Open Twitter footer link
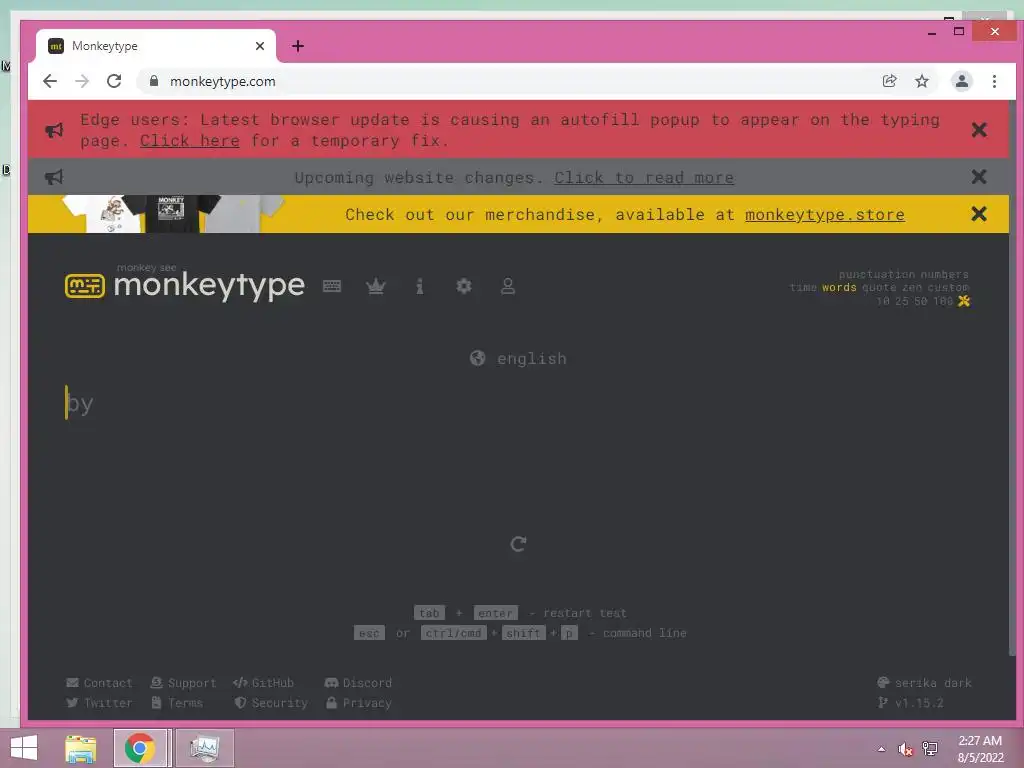Viewport: 1024px width, 768px height. [99, 703]
